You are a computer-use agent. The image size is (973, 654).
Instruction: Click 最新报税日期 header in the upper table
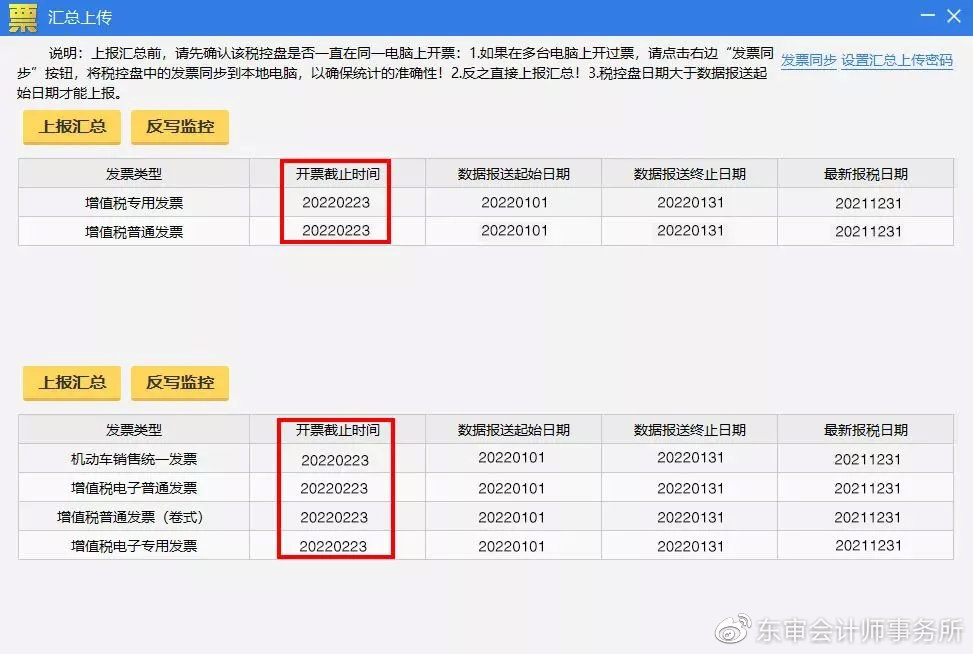point(866,174)
